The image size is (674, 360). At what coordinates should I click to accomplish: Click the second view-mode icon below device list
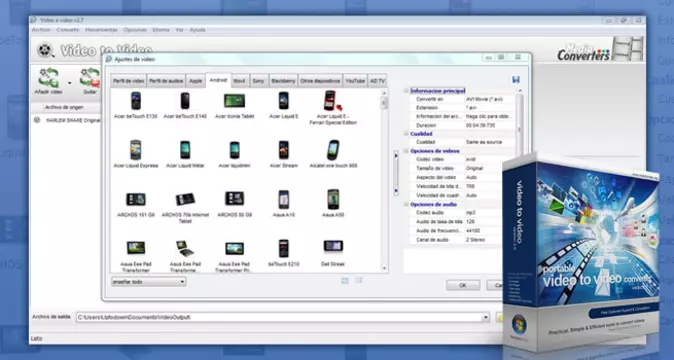click(x=359, y=281)
